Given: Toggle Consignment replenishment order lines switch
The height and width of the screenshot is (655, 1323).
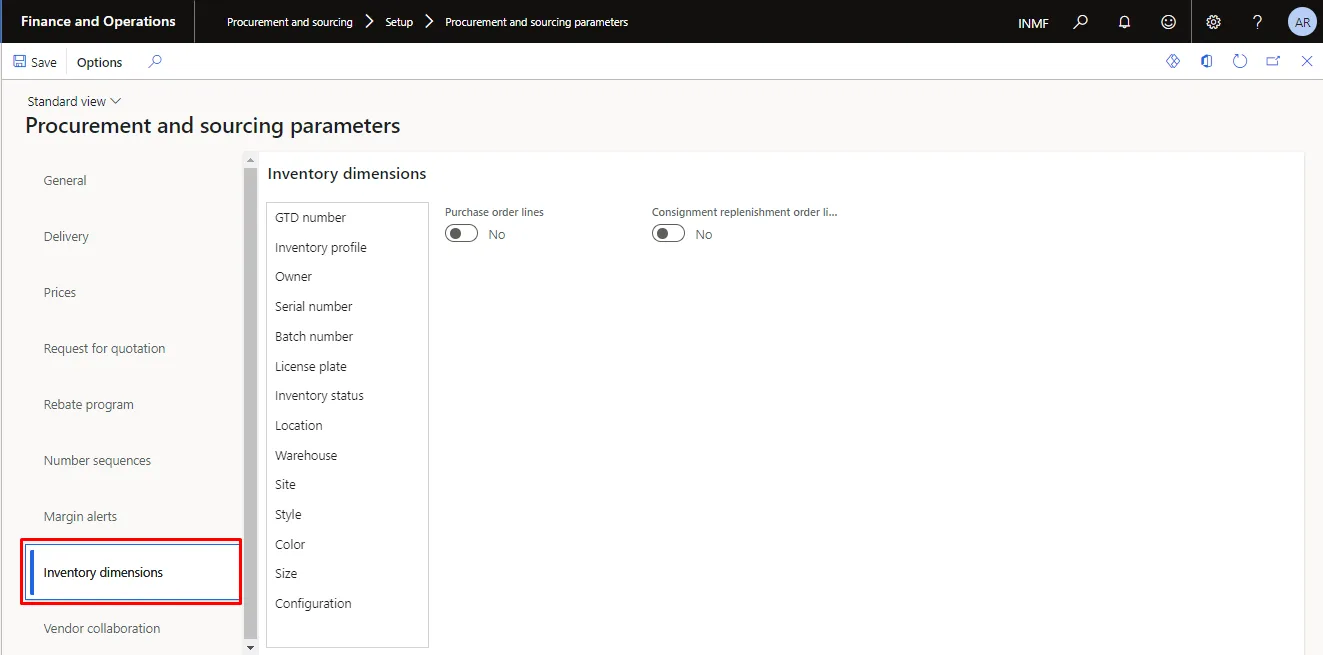Looking at the screenshot, I should click(669, 234).
